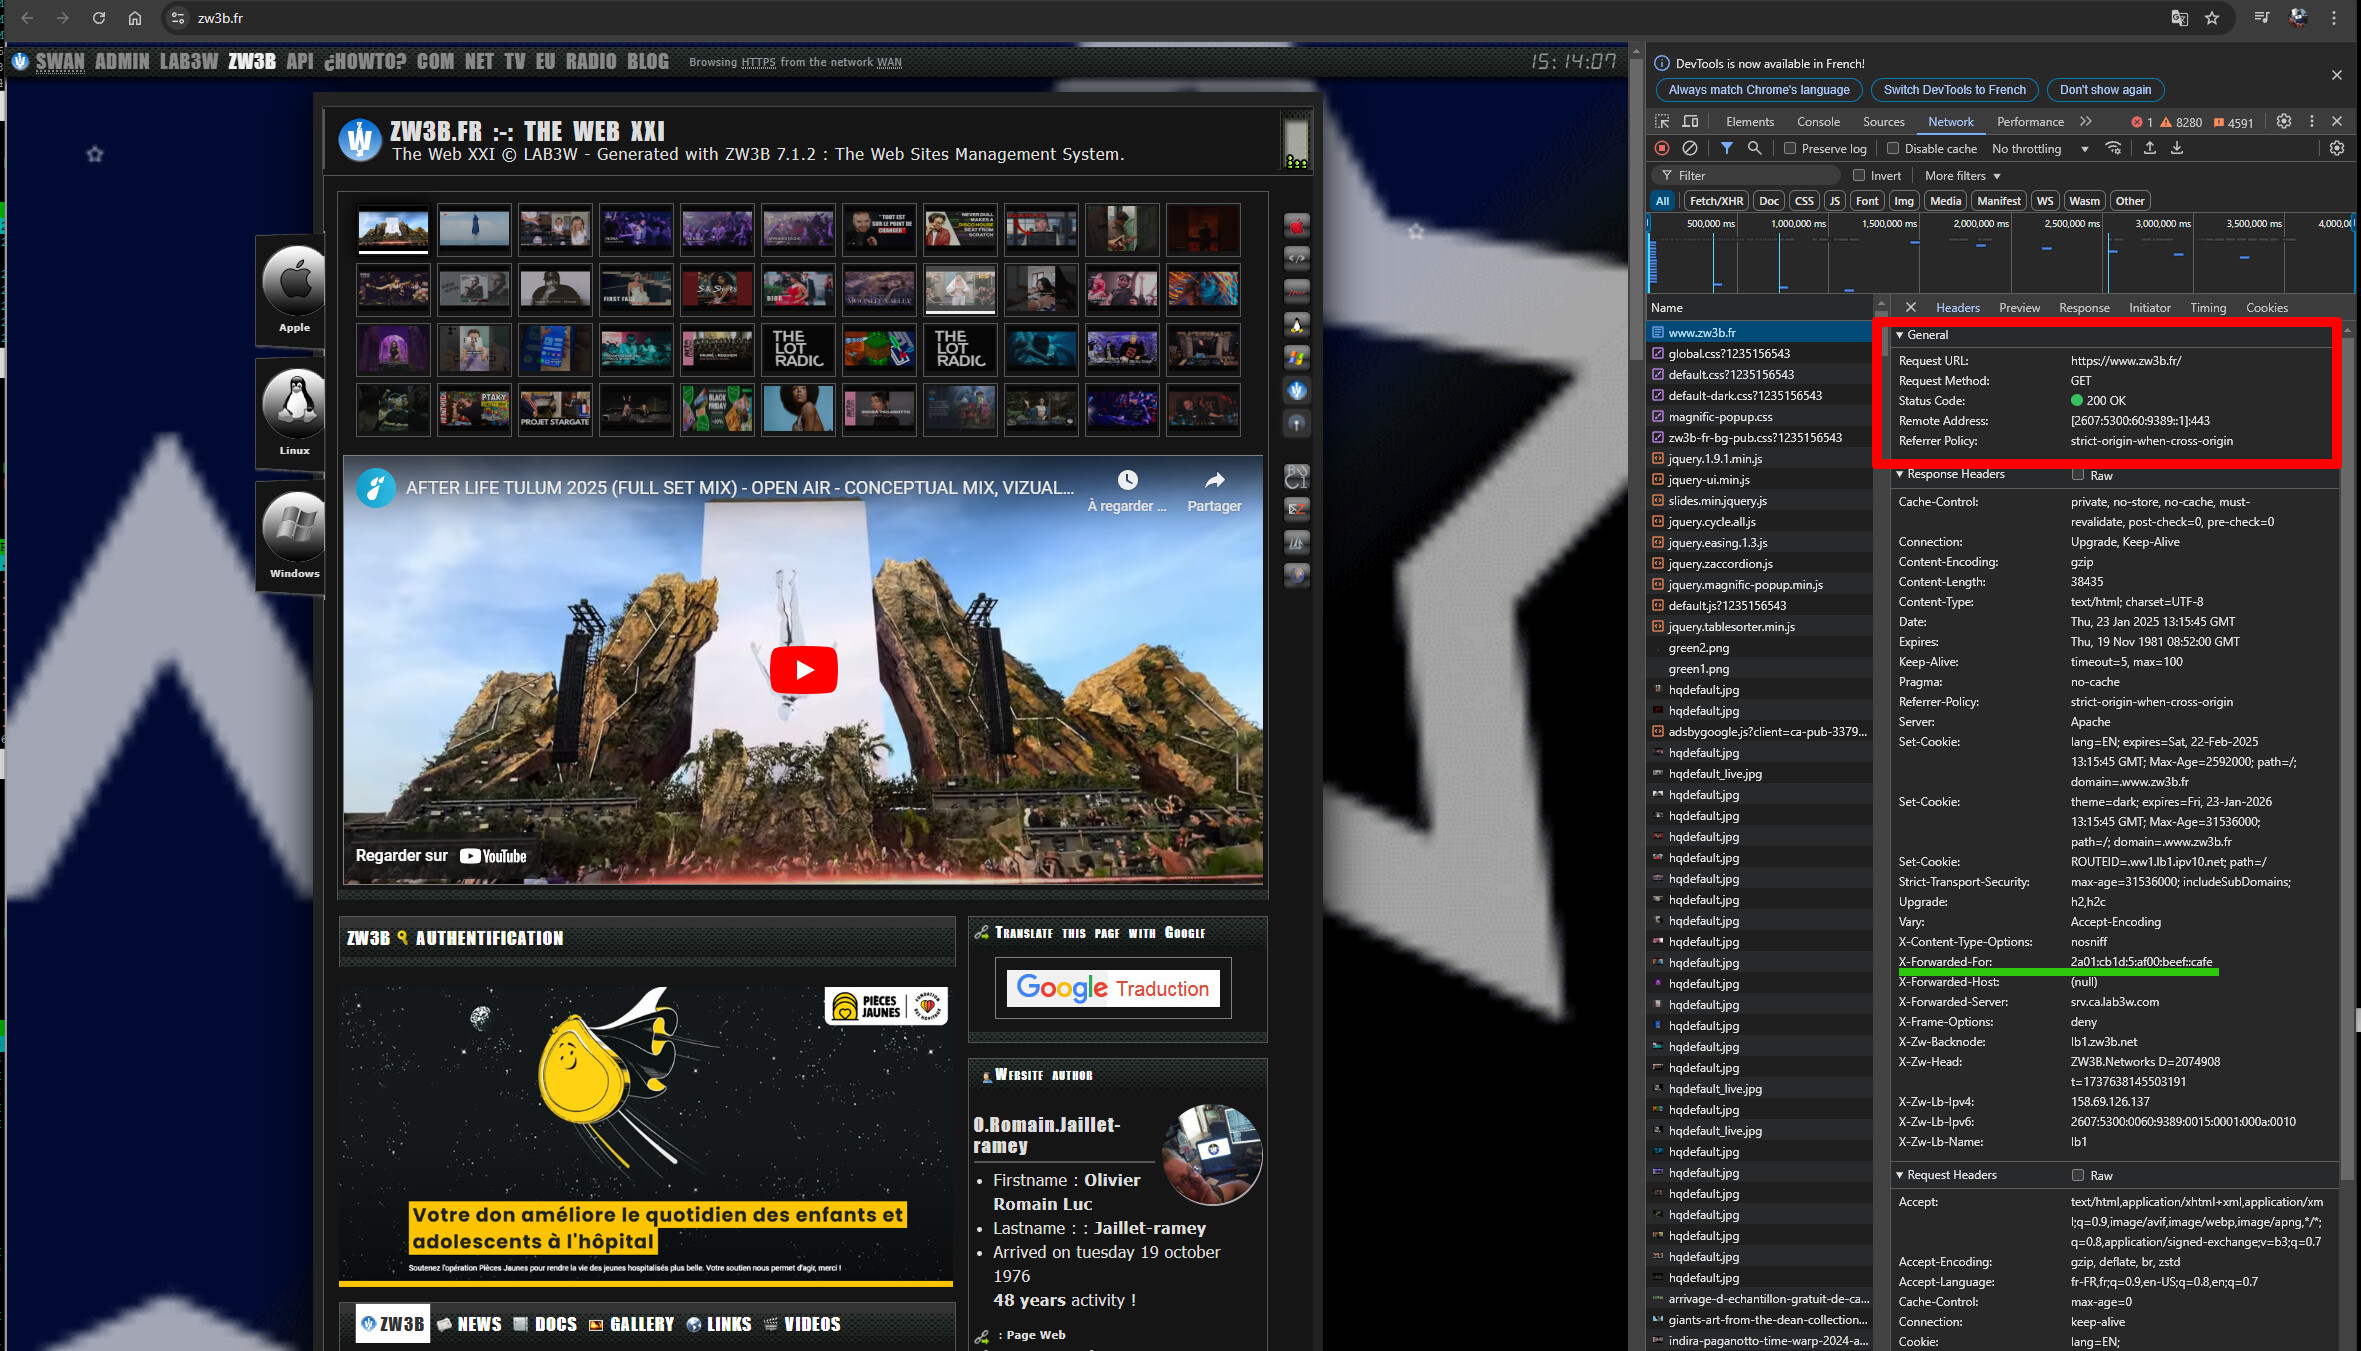
Task: Import a HAR file with upload arrow
Action: tap(2150, 148)
